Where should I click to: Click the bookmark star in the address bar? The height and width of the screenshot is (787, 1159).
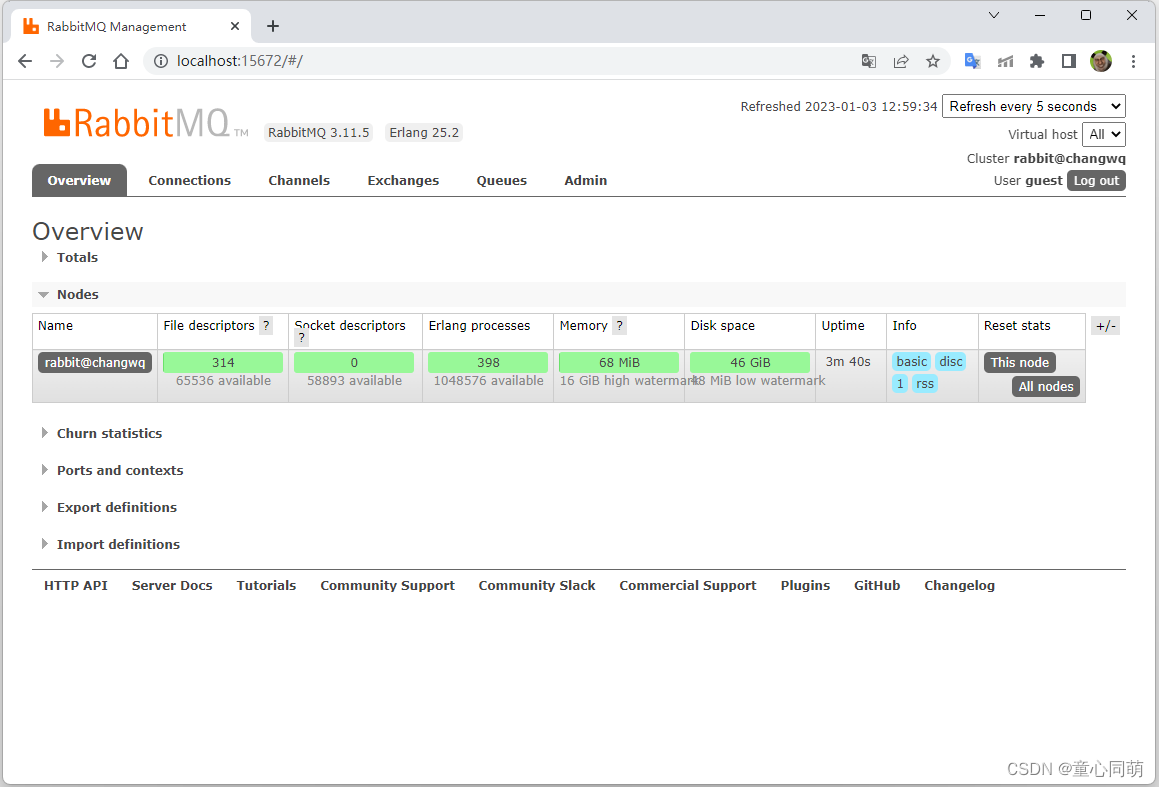933,61
